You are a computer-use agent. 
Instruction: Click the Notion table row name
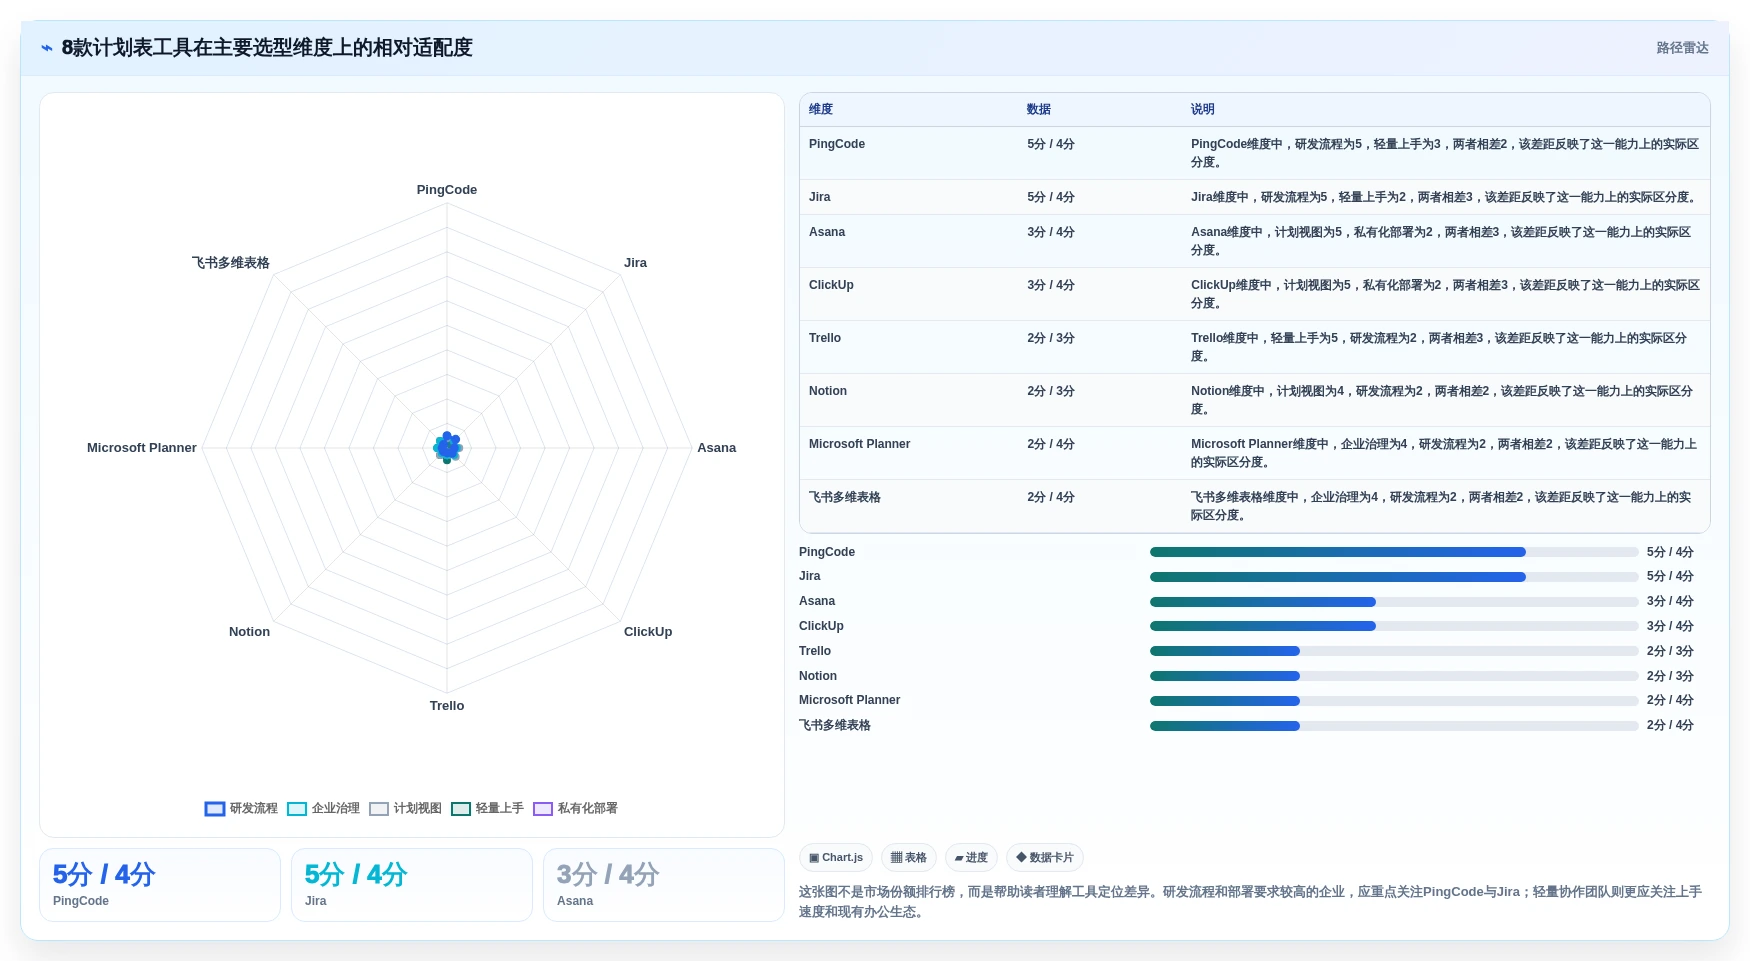coord(828,391)
